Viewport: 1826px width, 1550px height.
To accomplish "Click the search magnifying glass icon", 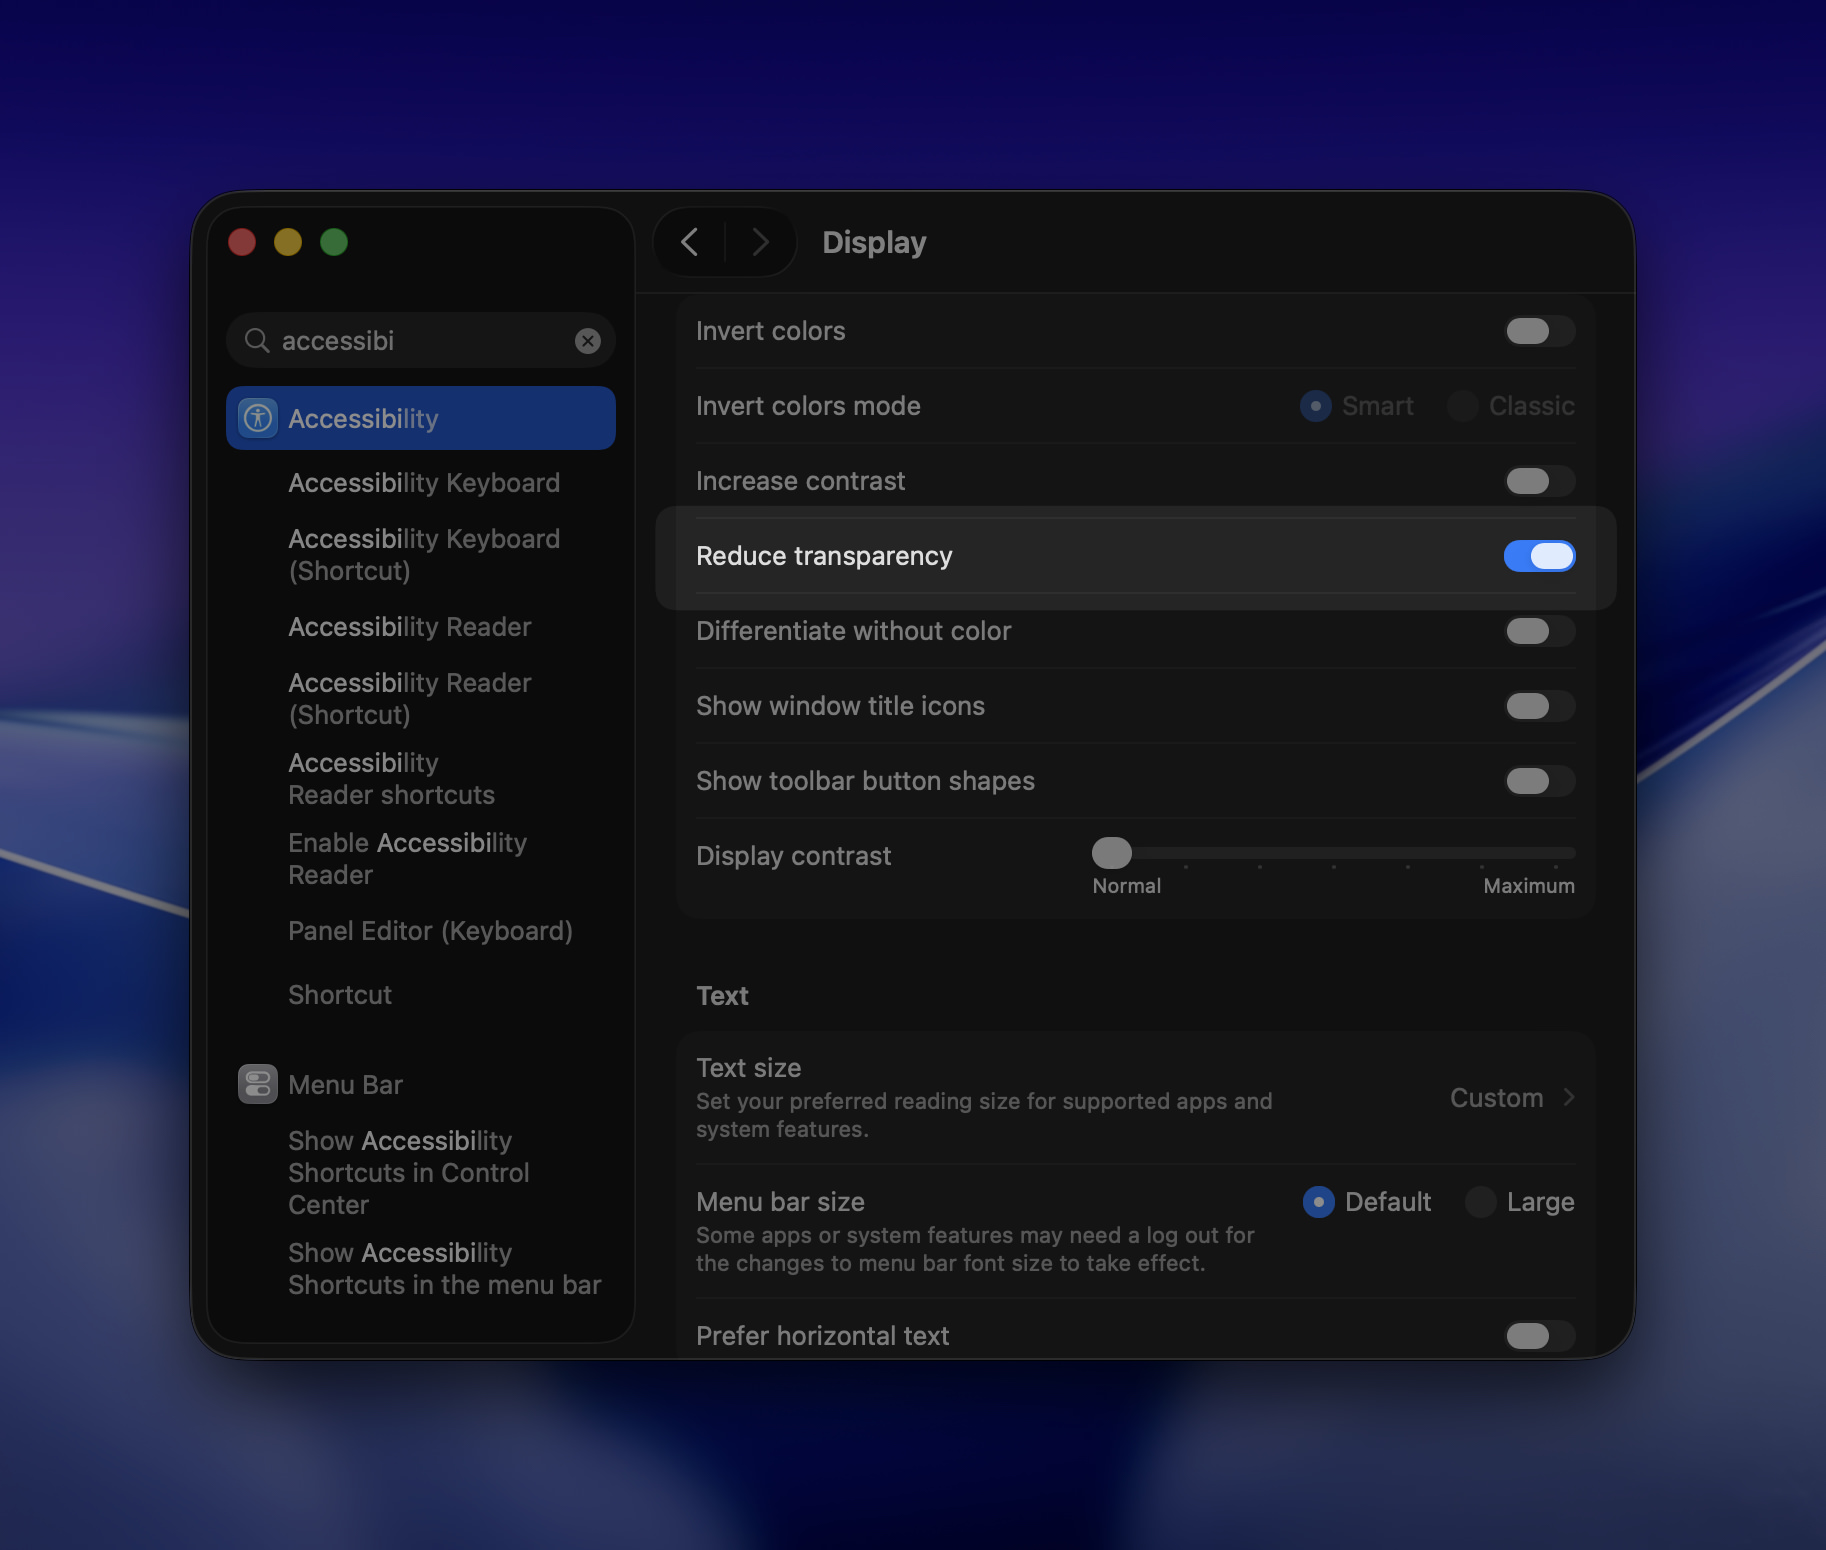I will pos(257,341).
